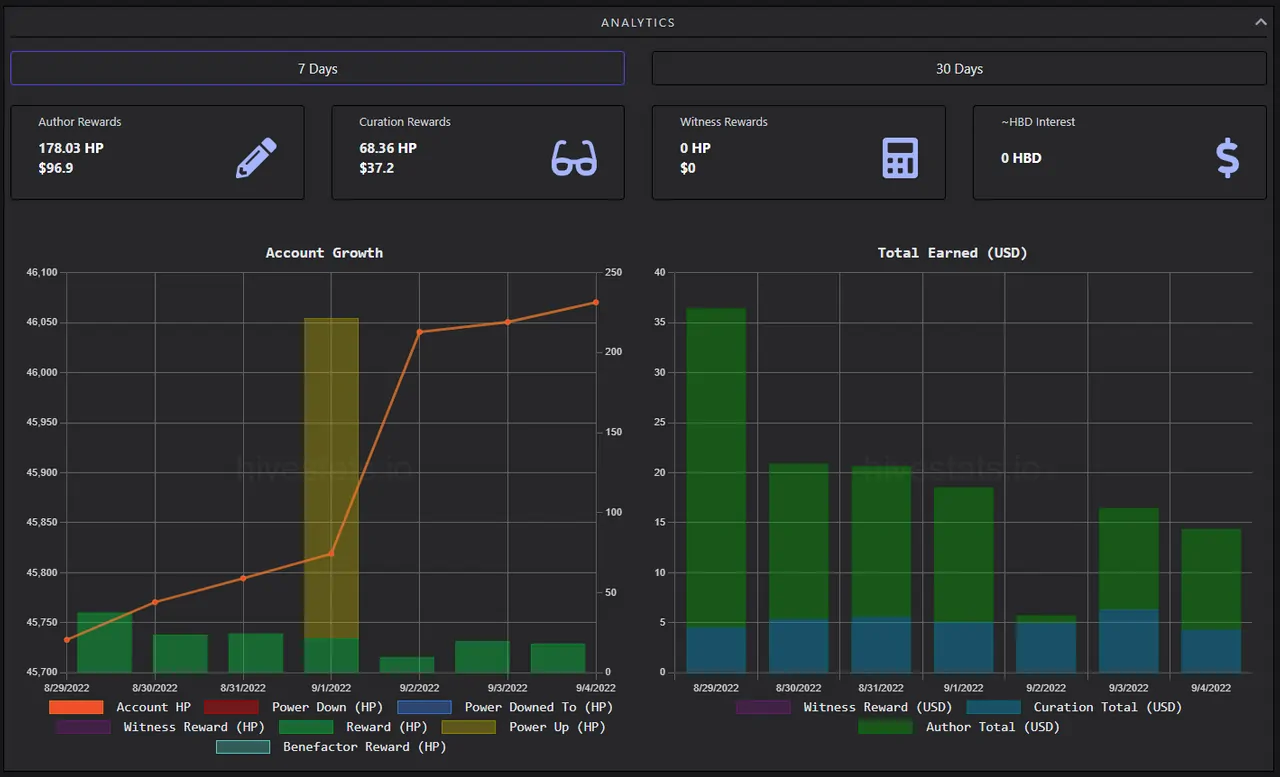Click the green Reward (HP) legend swatch
Viewport: 1280px width, 777px height.
pyautogui.click(x=306, y=727)
